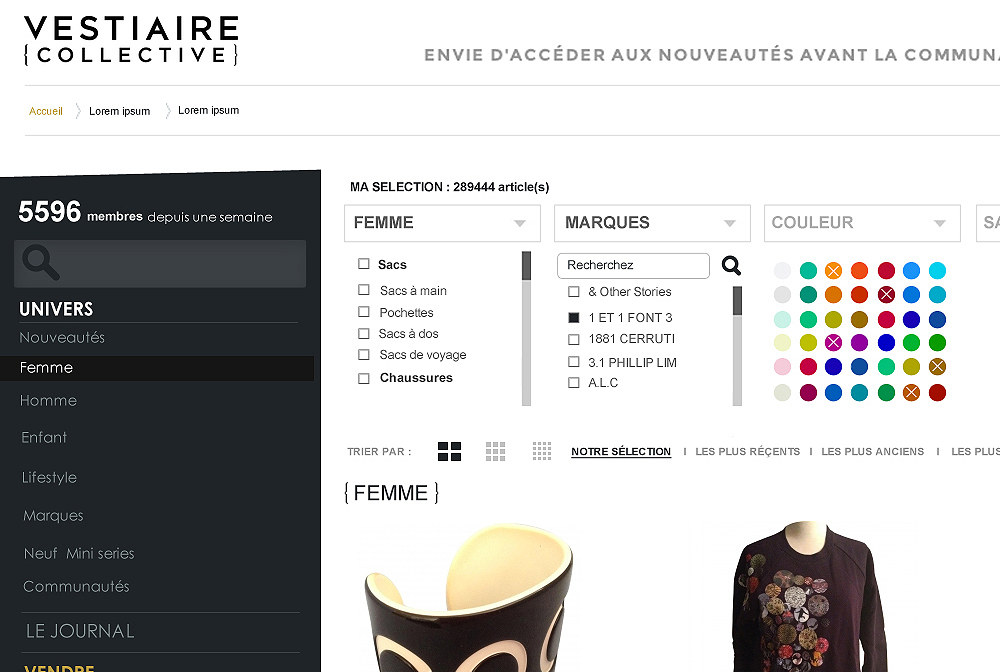Open the black cuff bracelet product image
Viewport: 1000px width, 672px height.
(469, 597)
